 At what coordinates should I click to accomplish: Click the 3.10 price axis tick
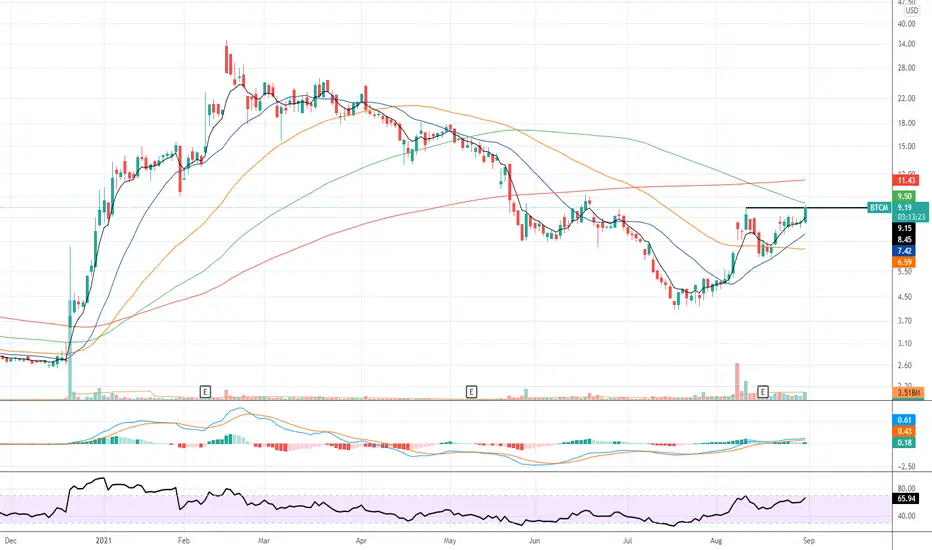(905, 343)
